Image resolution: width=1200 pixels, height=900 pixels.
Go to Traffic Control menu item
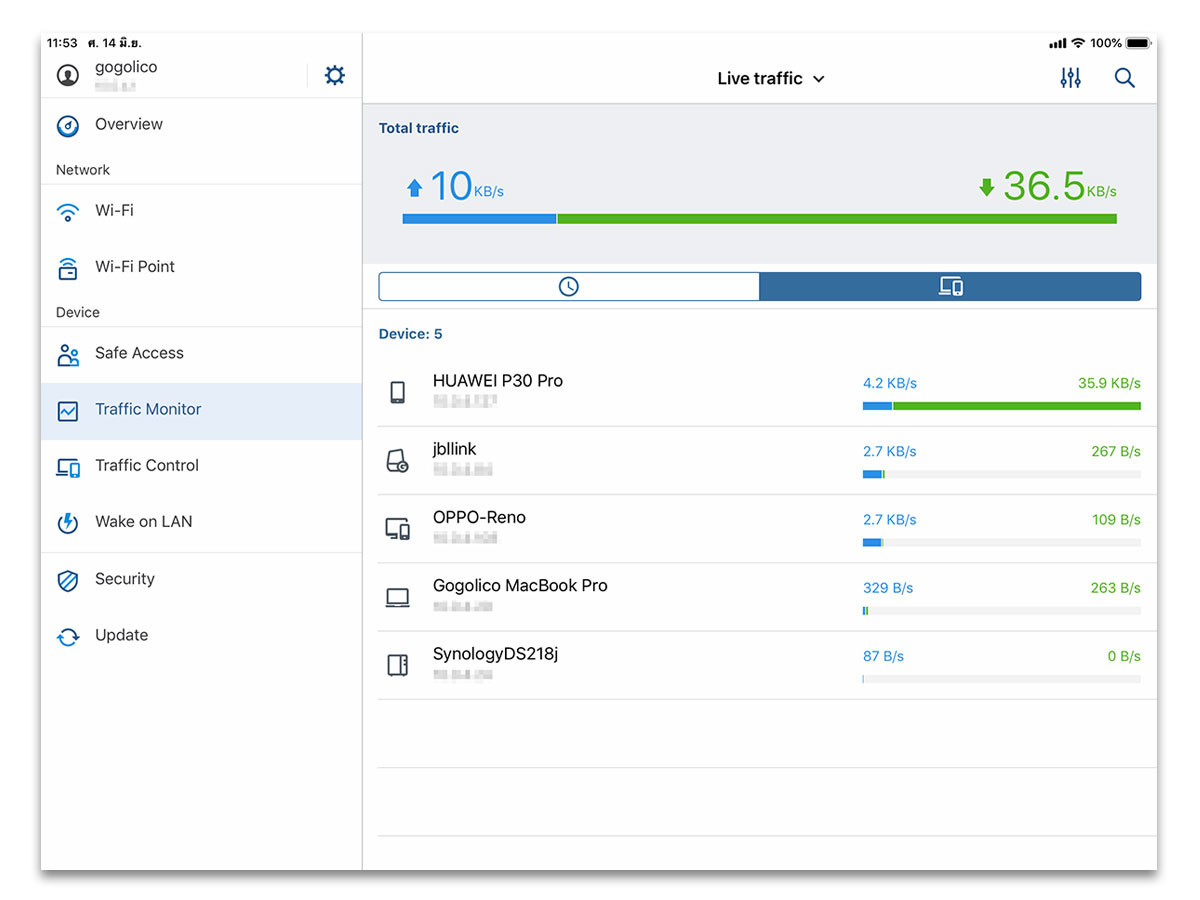pos(146,466)
